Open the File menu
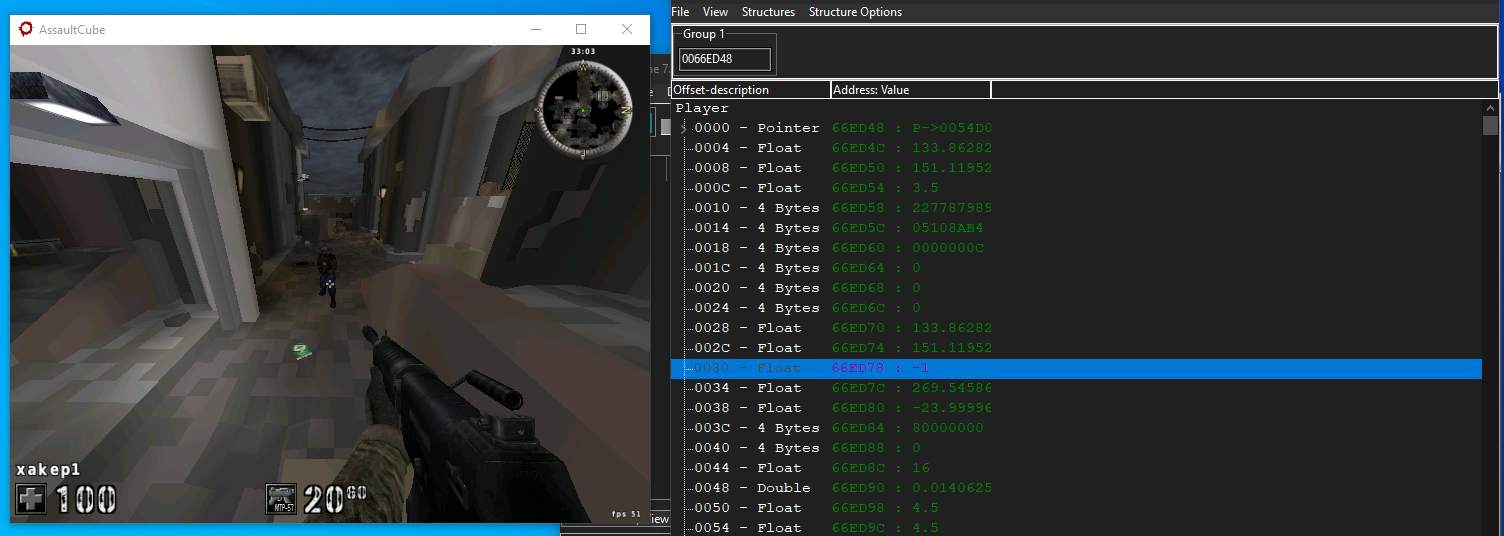This screenshot has width=1504, height=536. click(x=680, y=12)
